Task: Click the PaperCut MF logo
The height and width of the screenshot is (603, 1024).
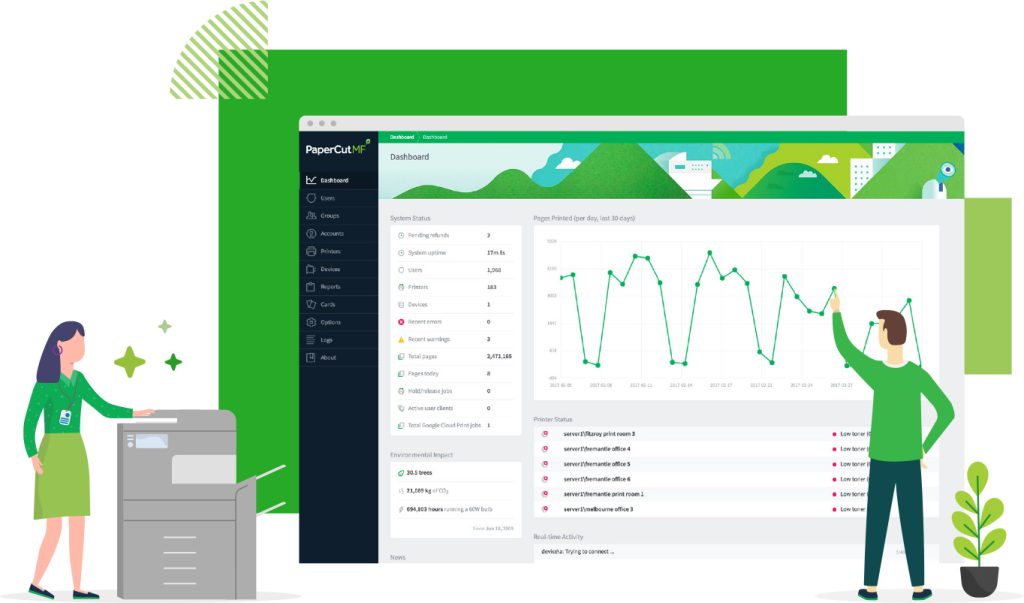Action: click(x=337, y=150)
